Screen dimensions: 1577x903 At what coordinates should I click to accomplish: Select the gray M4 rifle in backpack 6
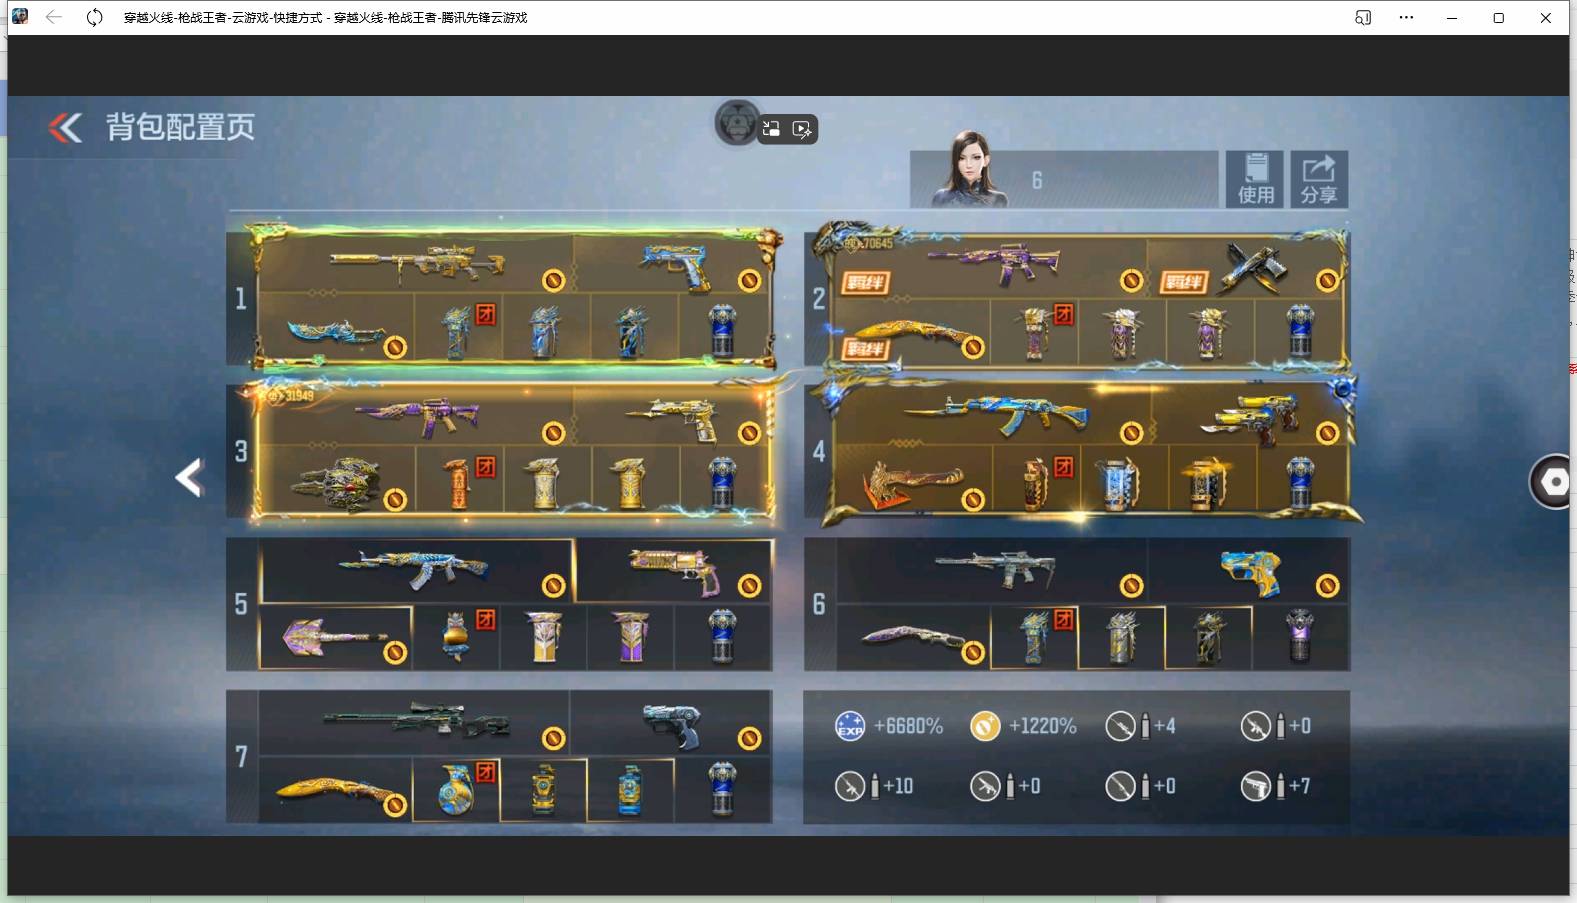(993, 570)
